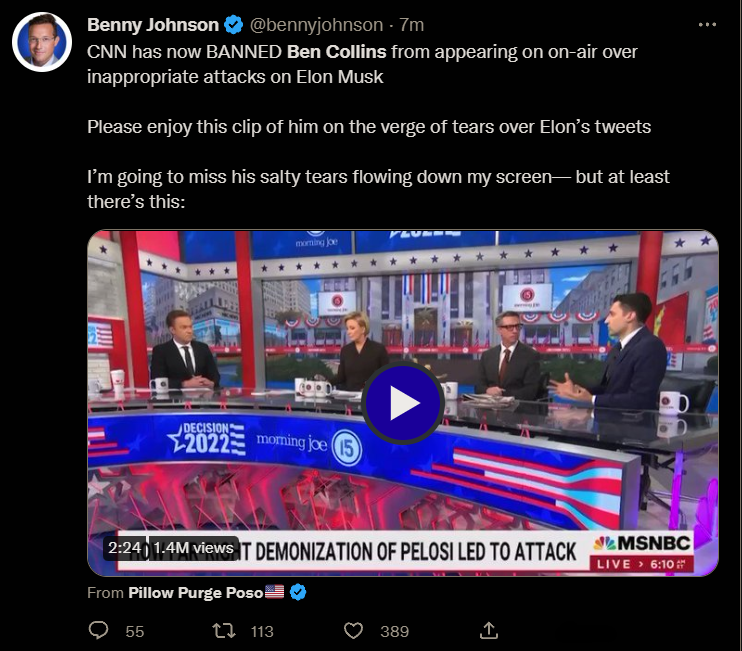The width and height of the screenshot is (742, 651).
Task: Click Benny Johnson's profile avatar
Action: 42,42
